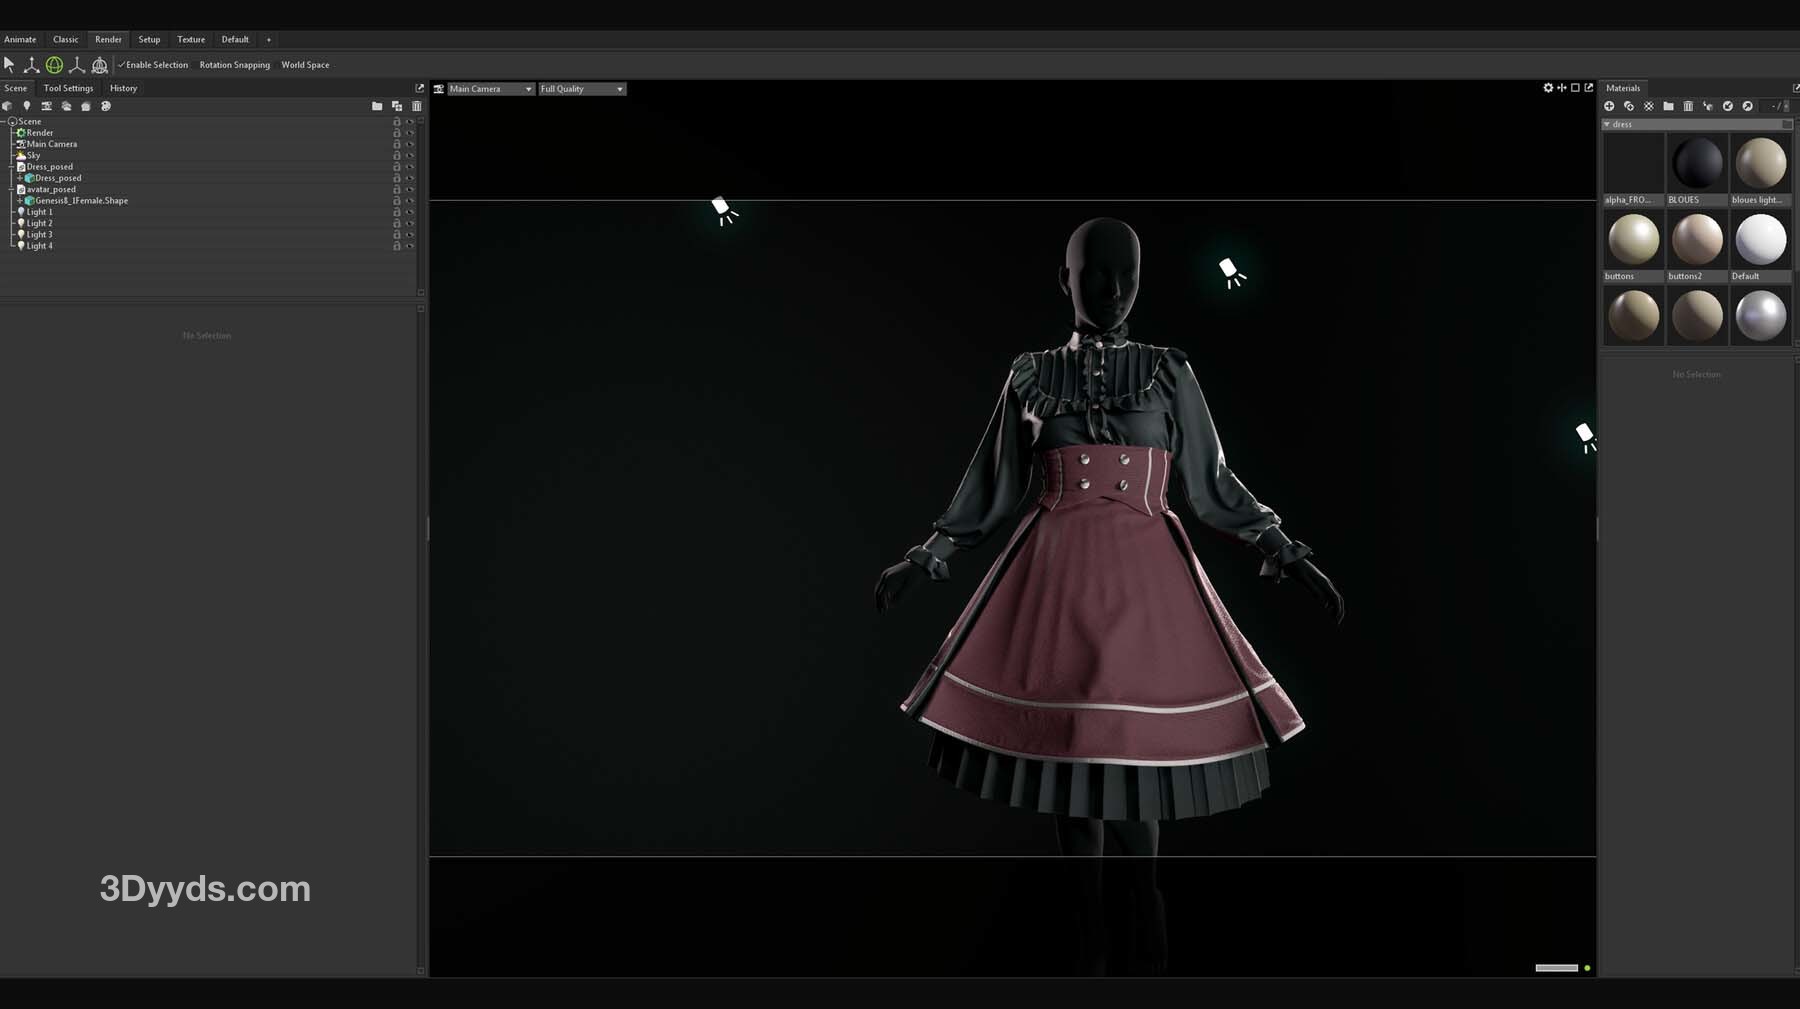Open the Tool Settings tab
1800x1009 pixels.
click(x=68, y=88)
